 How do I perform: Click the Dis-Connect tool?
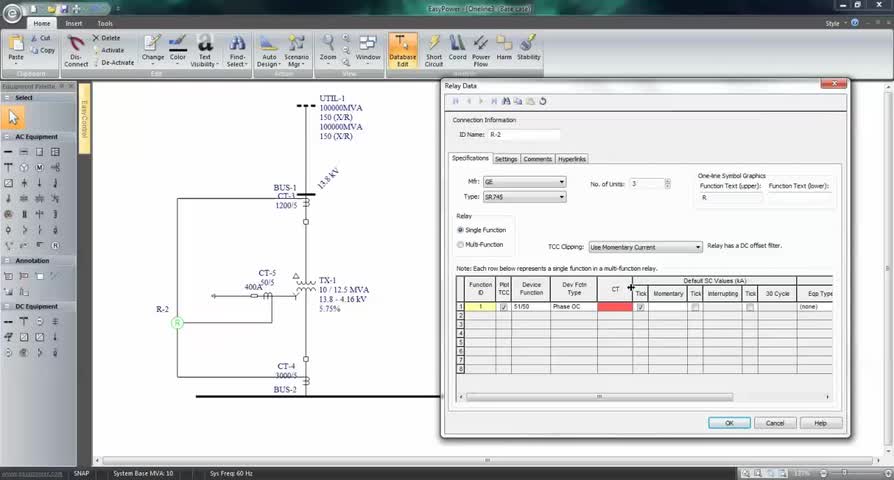76,51
